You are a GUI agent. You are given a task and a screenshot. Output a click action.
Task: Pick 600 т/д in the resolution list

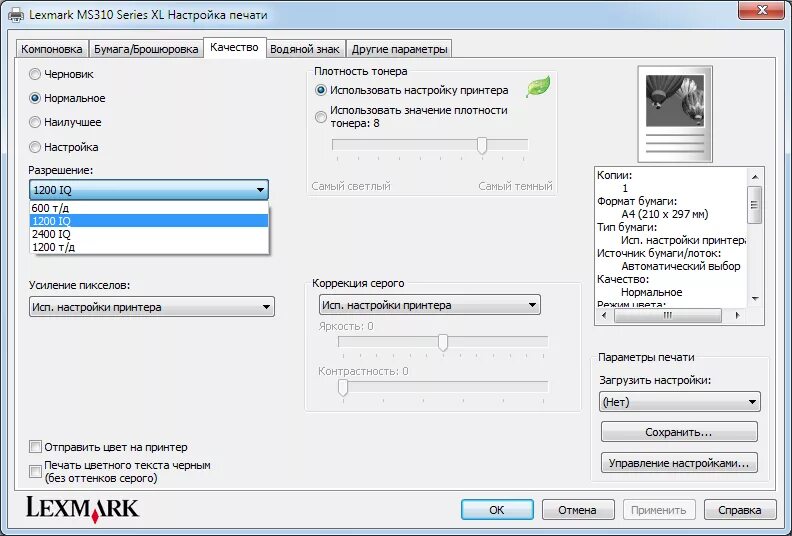[x=148, y=208]
